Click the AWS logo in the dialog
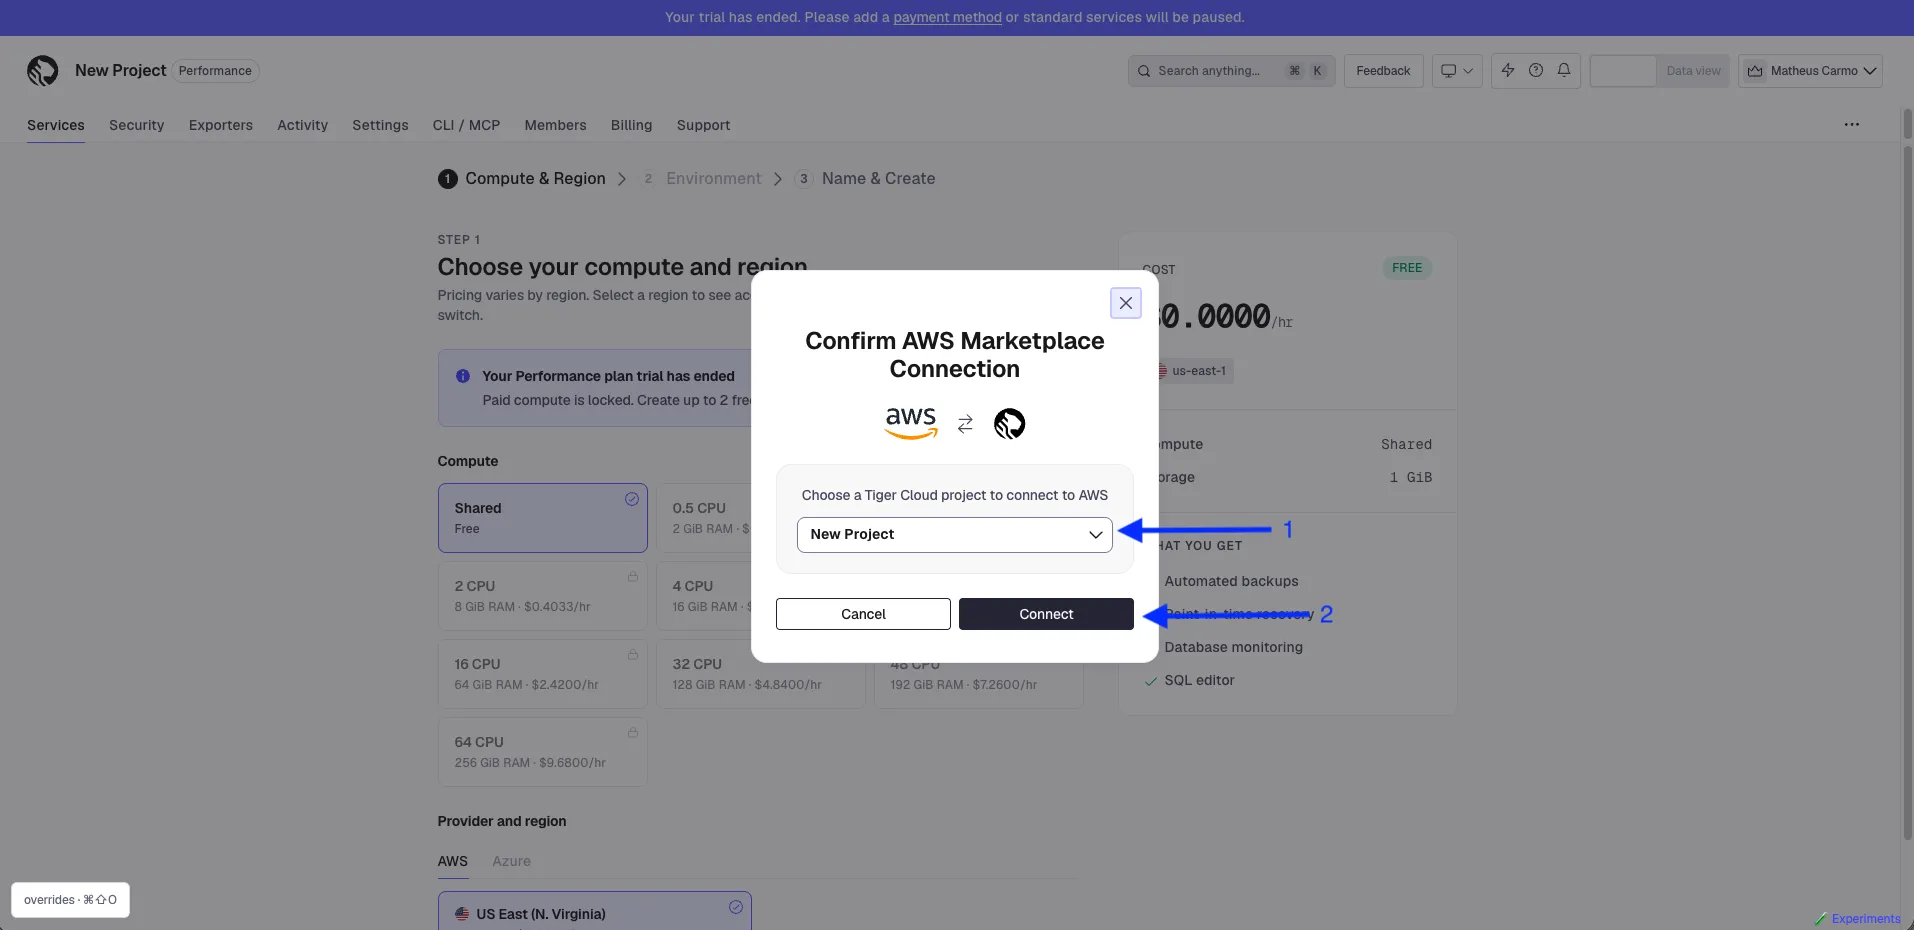 (x=911, y=423)
